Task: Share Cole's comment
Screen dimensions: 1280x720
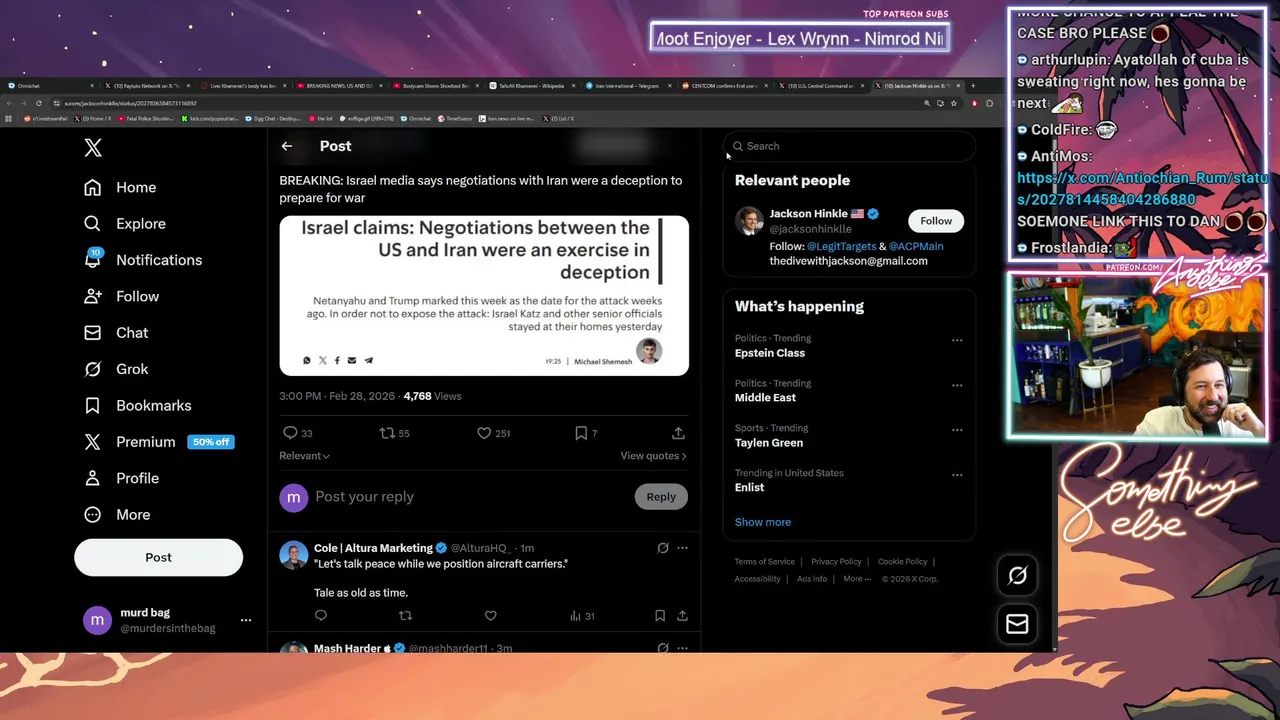Action: pos(682,616)
